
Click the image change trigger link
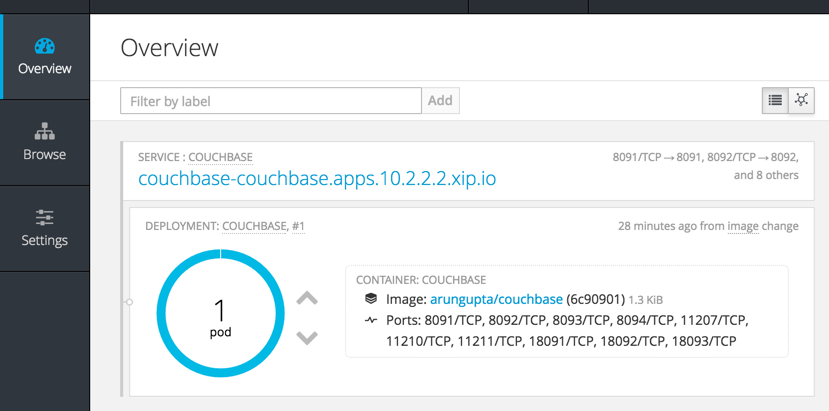point(743,226)
